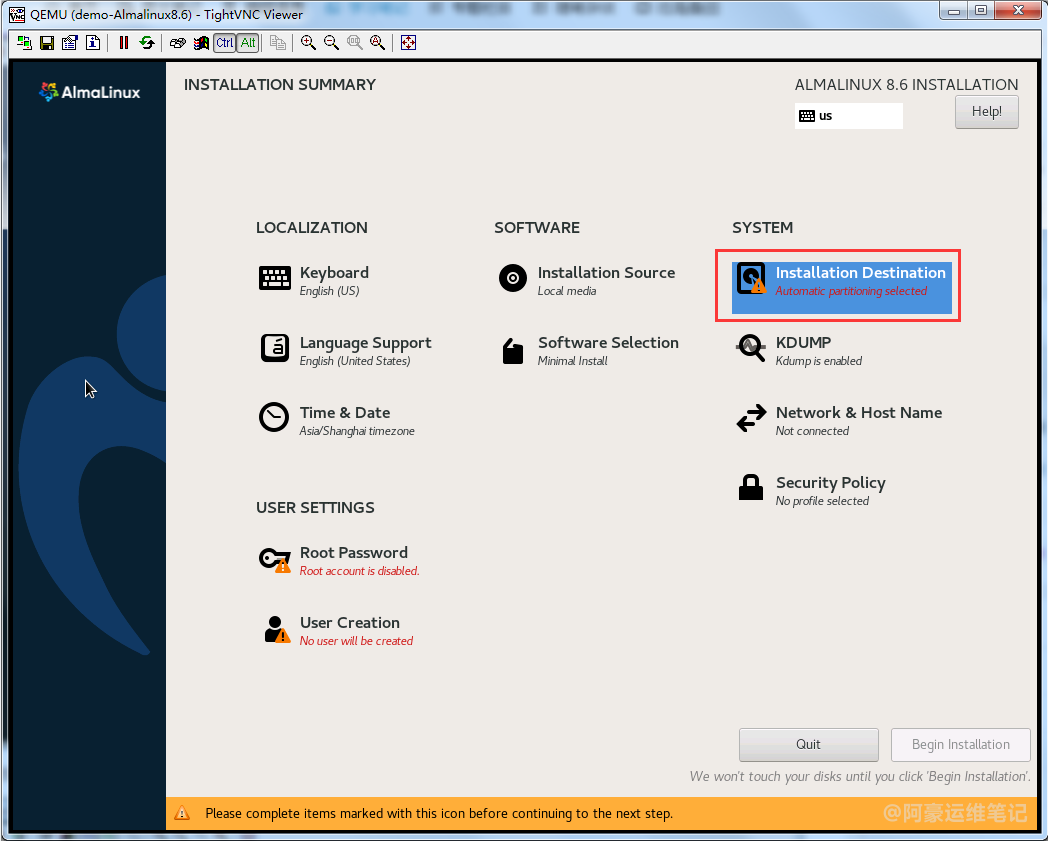Image resolution: width=1048 pixels, height=841 pixels.
Task: Click 'Root account is disabled.' status text
Action: (x=360, y=571)
